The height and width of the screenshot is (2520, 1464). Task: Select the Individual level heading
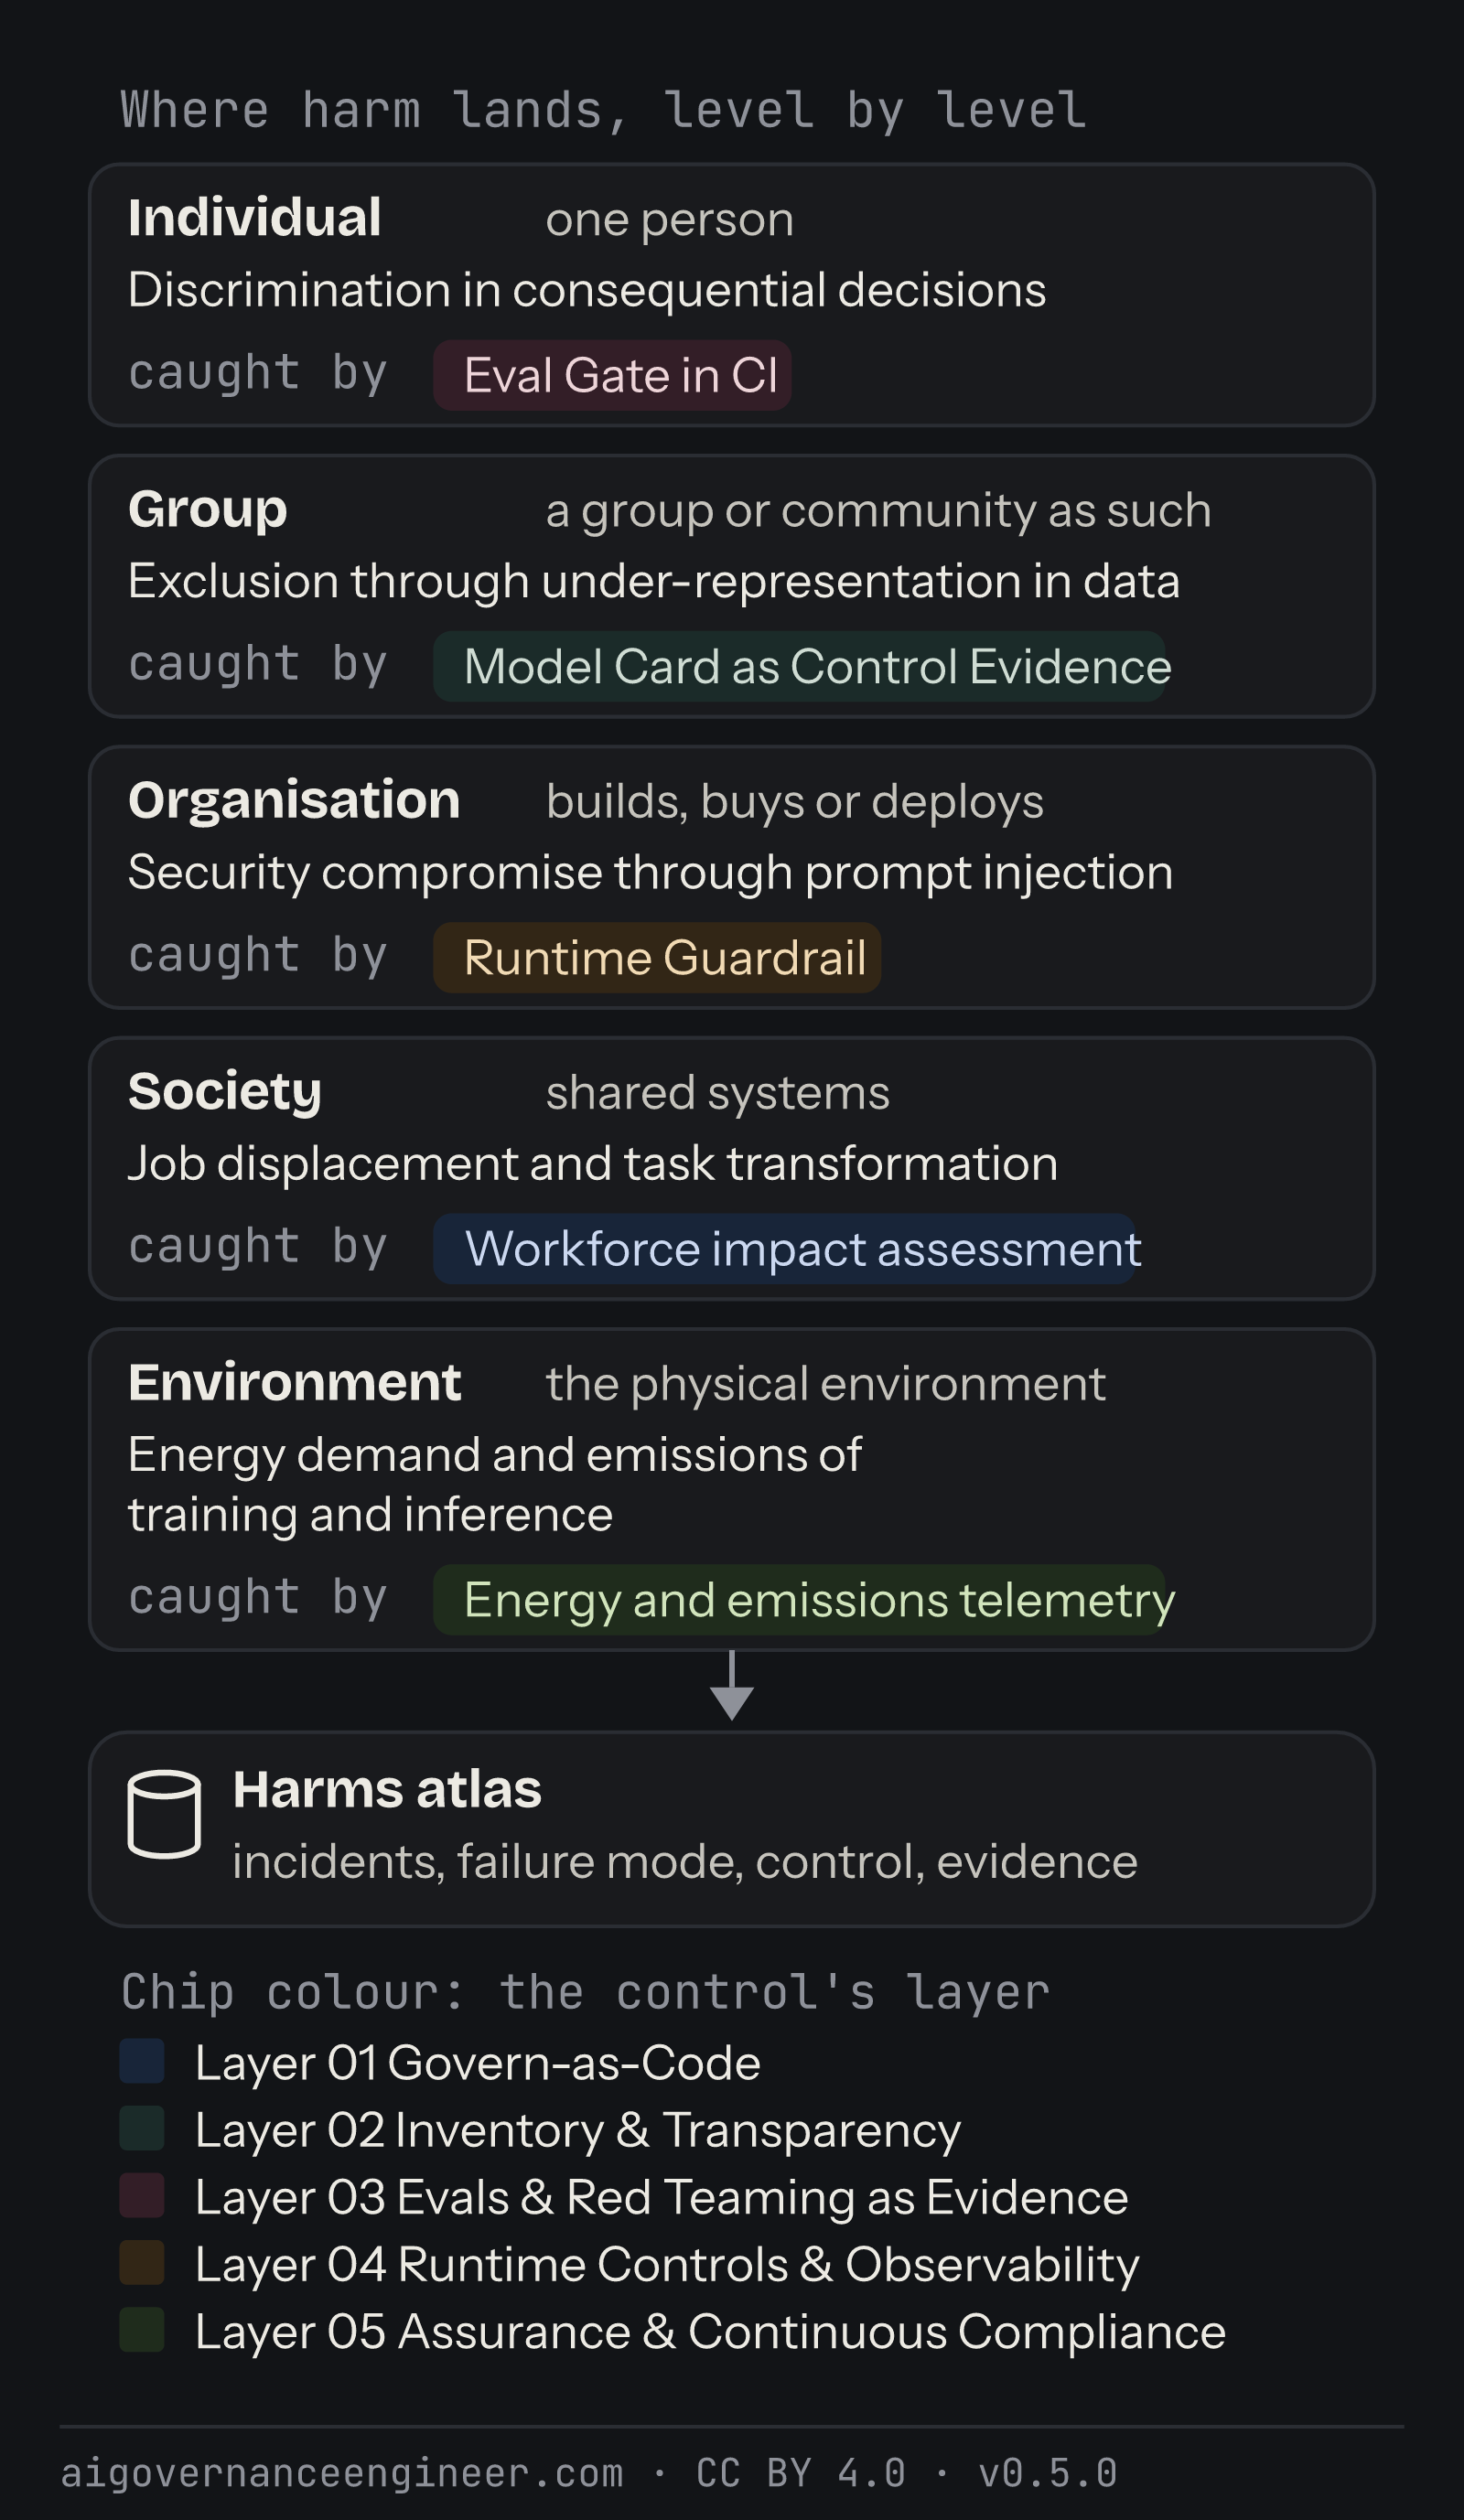coord(254,217)
